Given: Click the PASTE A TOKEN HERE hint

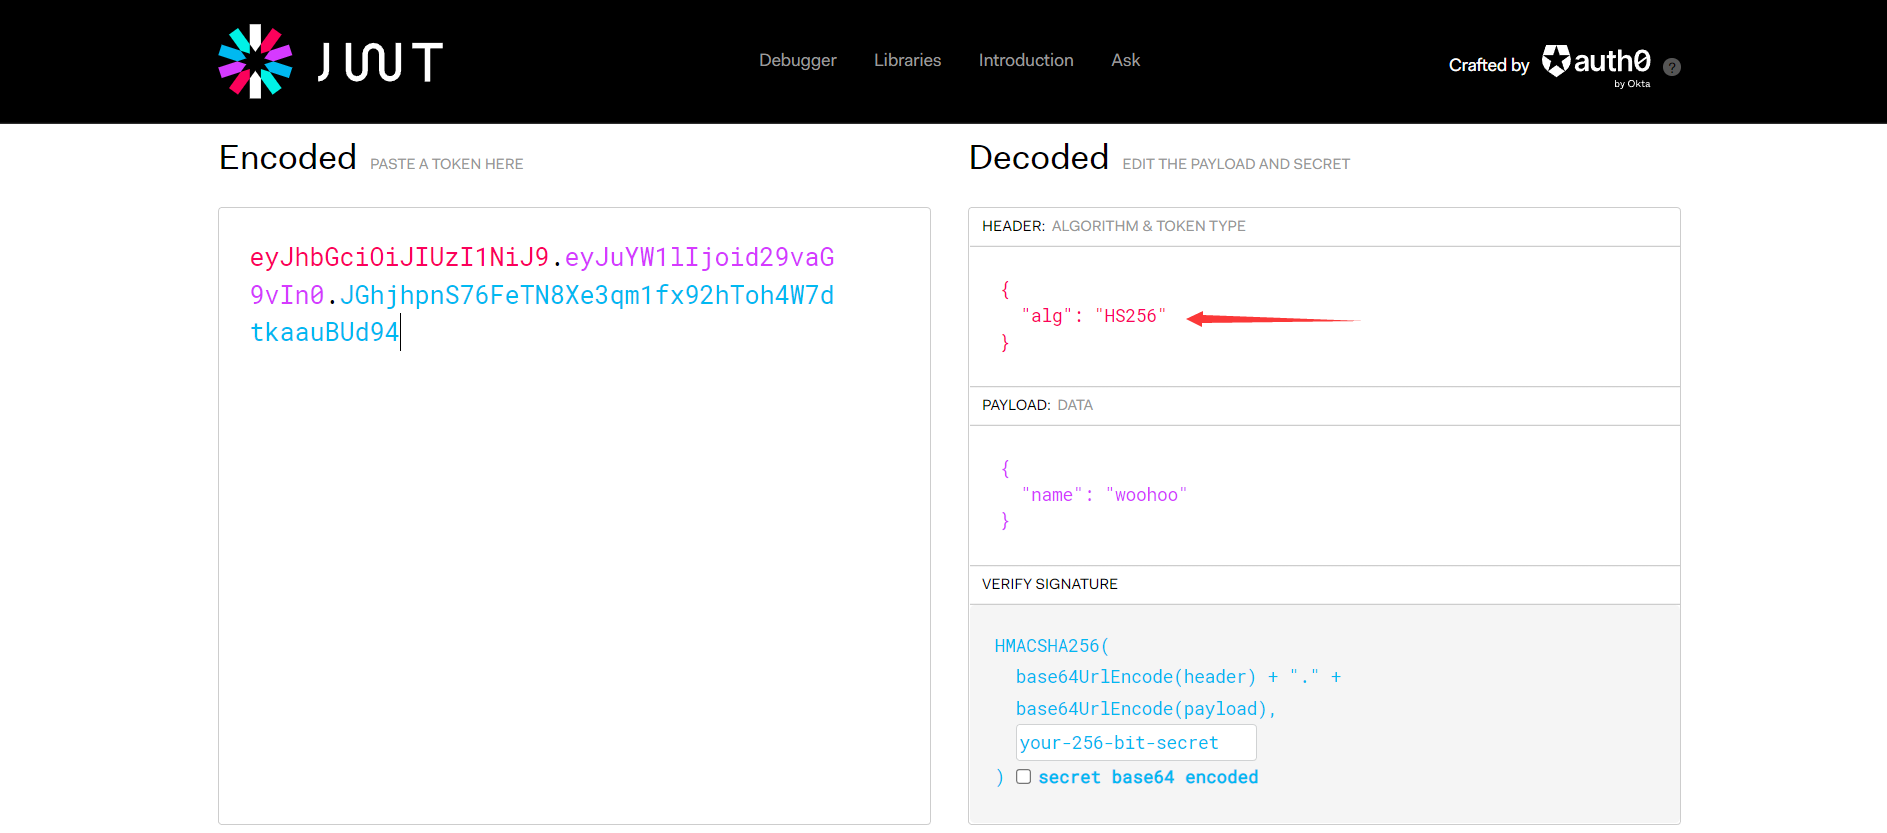Looking at the screenshot, I should pos(446,164).
